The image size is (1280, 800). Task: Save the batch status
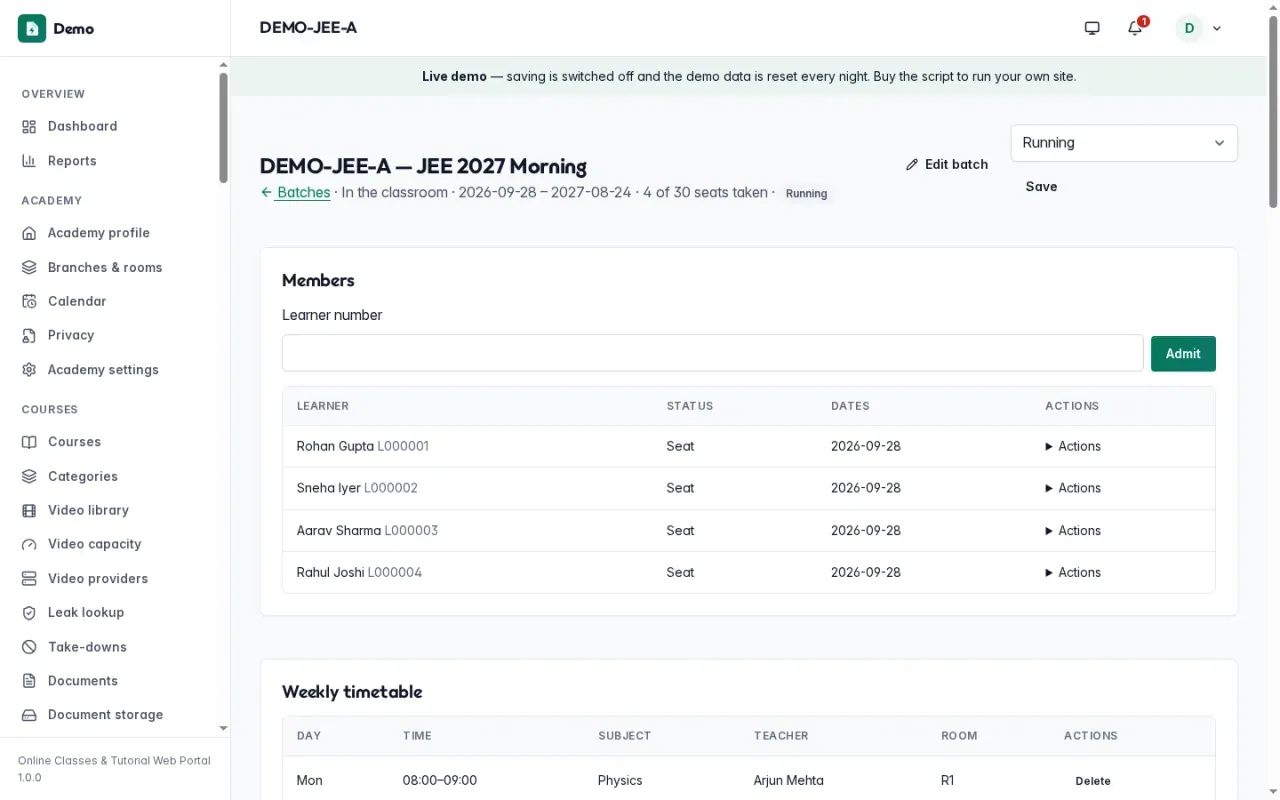(x=1041, y=187)
